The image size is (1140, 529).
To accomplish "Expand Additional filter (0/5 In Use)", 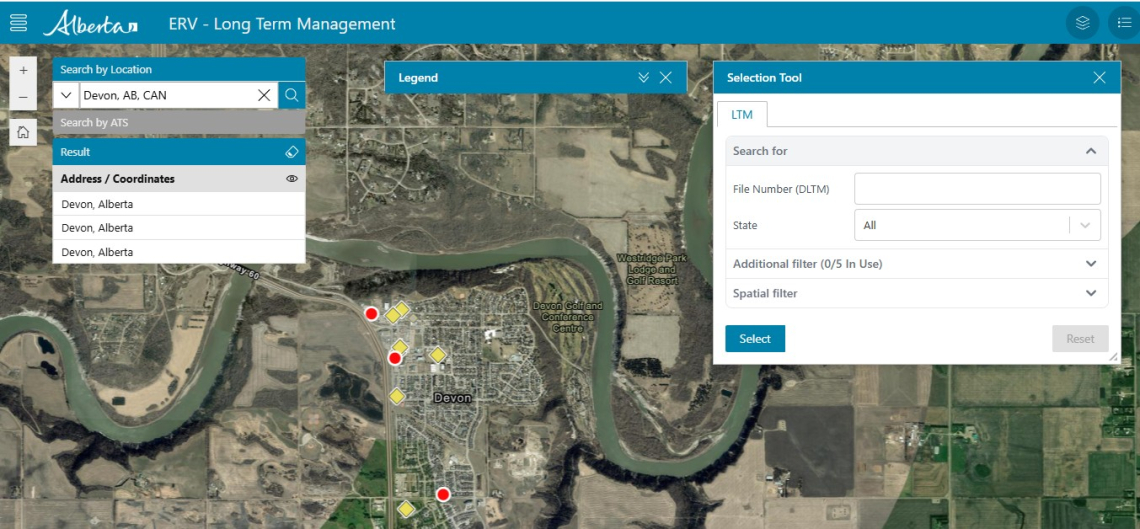I will pyautogui.click(x=917, y=264).
